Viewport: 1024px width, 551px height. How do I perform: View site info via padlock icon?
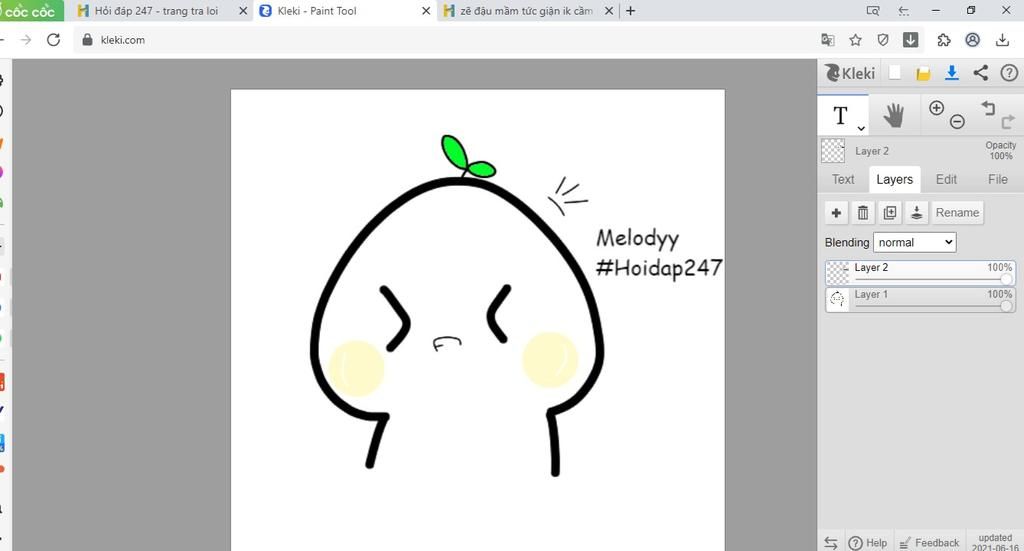pyautogui.click(x=88, y=40)
